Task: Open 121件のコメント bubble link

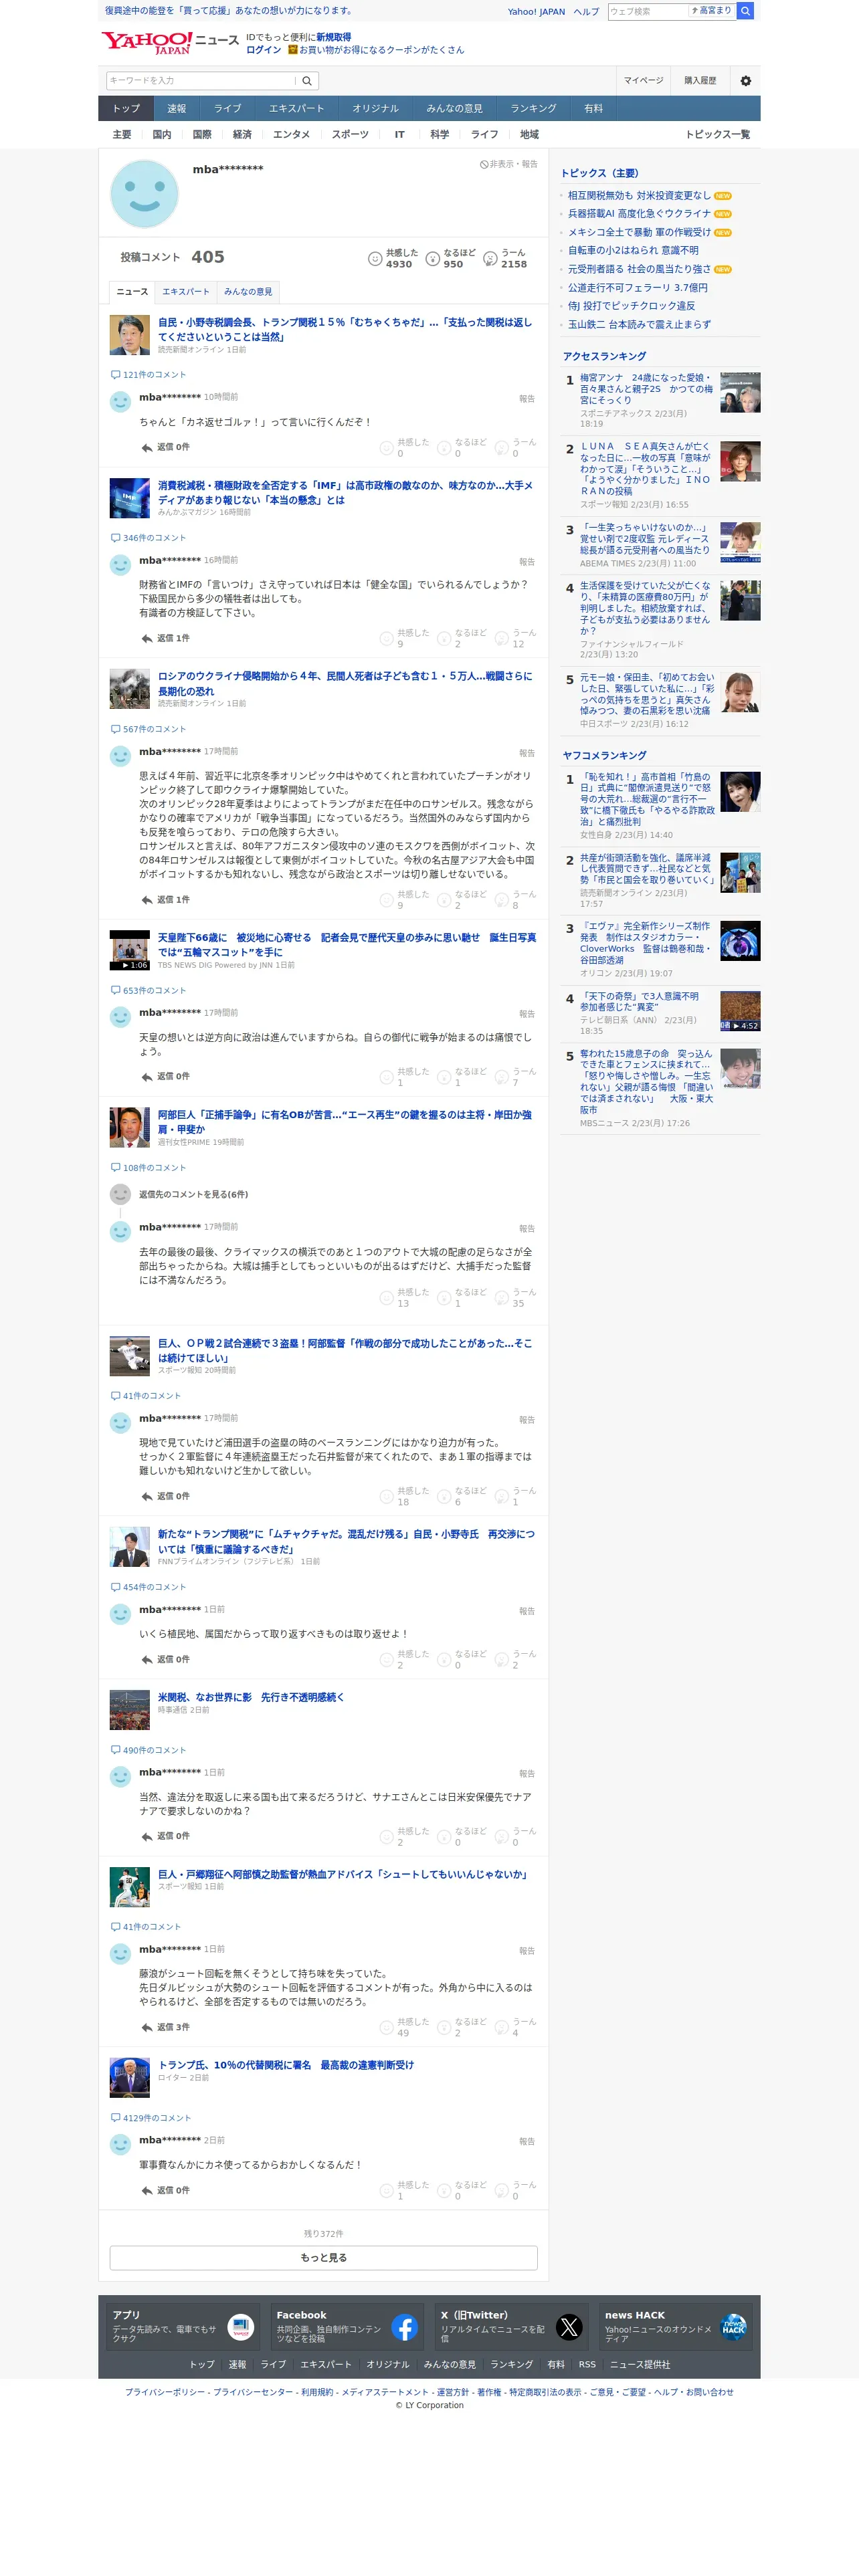Action: click(x=148, y=375)
